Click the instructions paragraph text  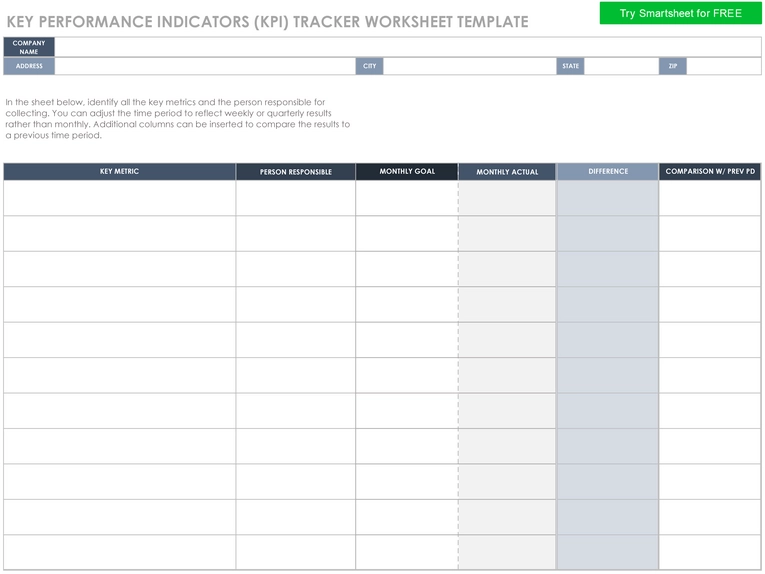(x=178, y=119)
